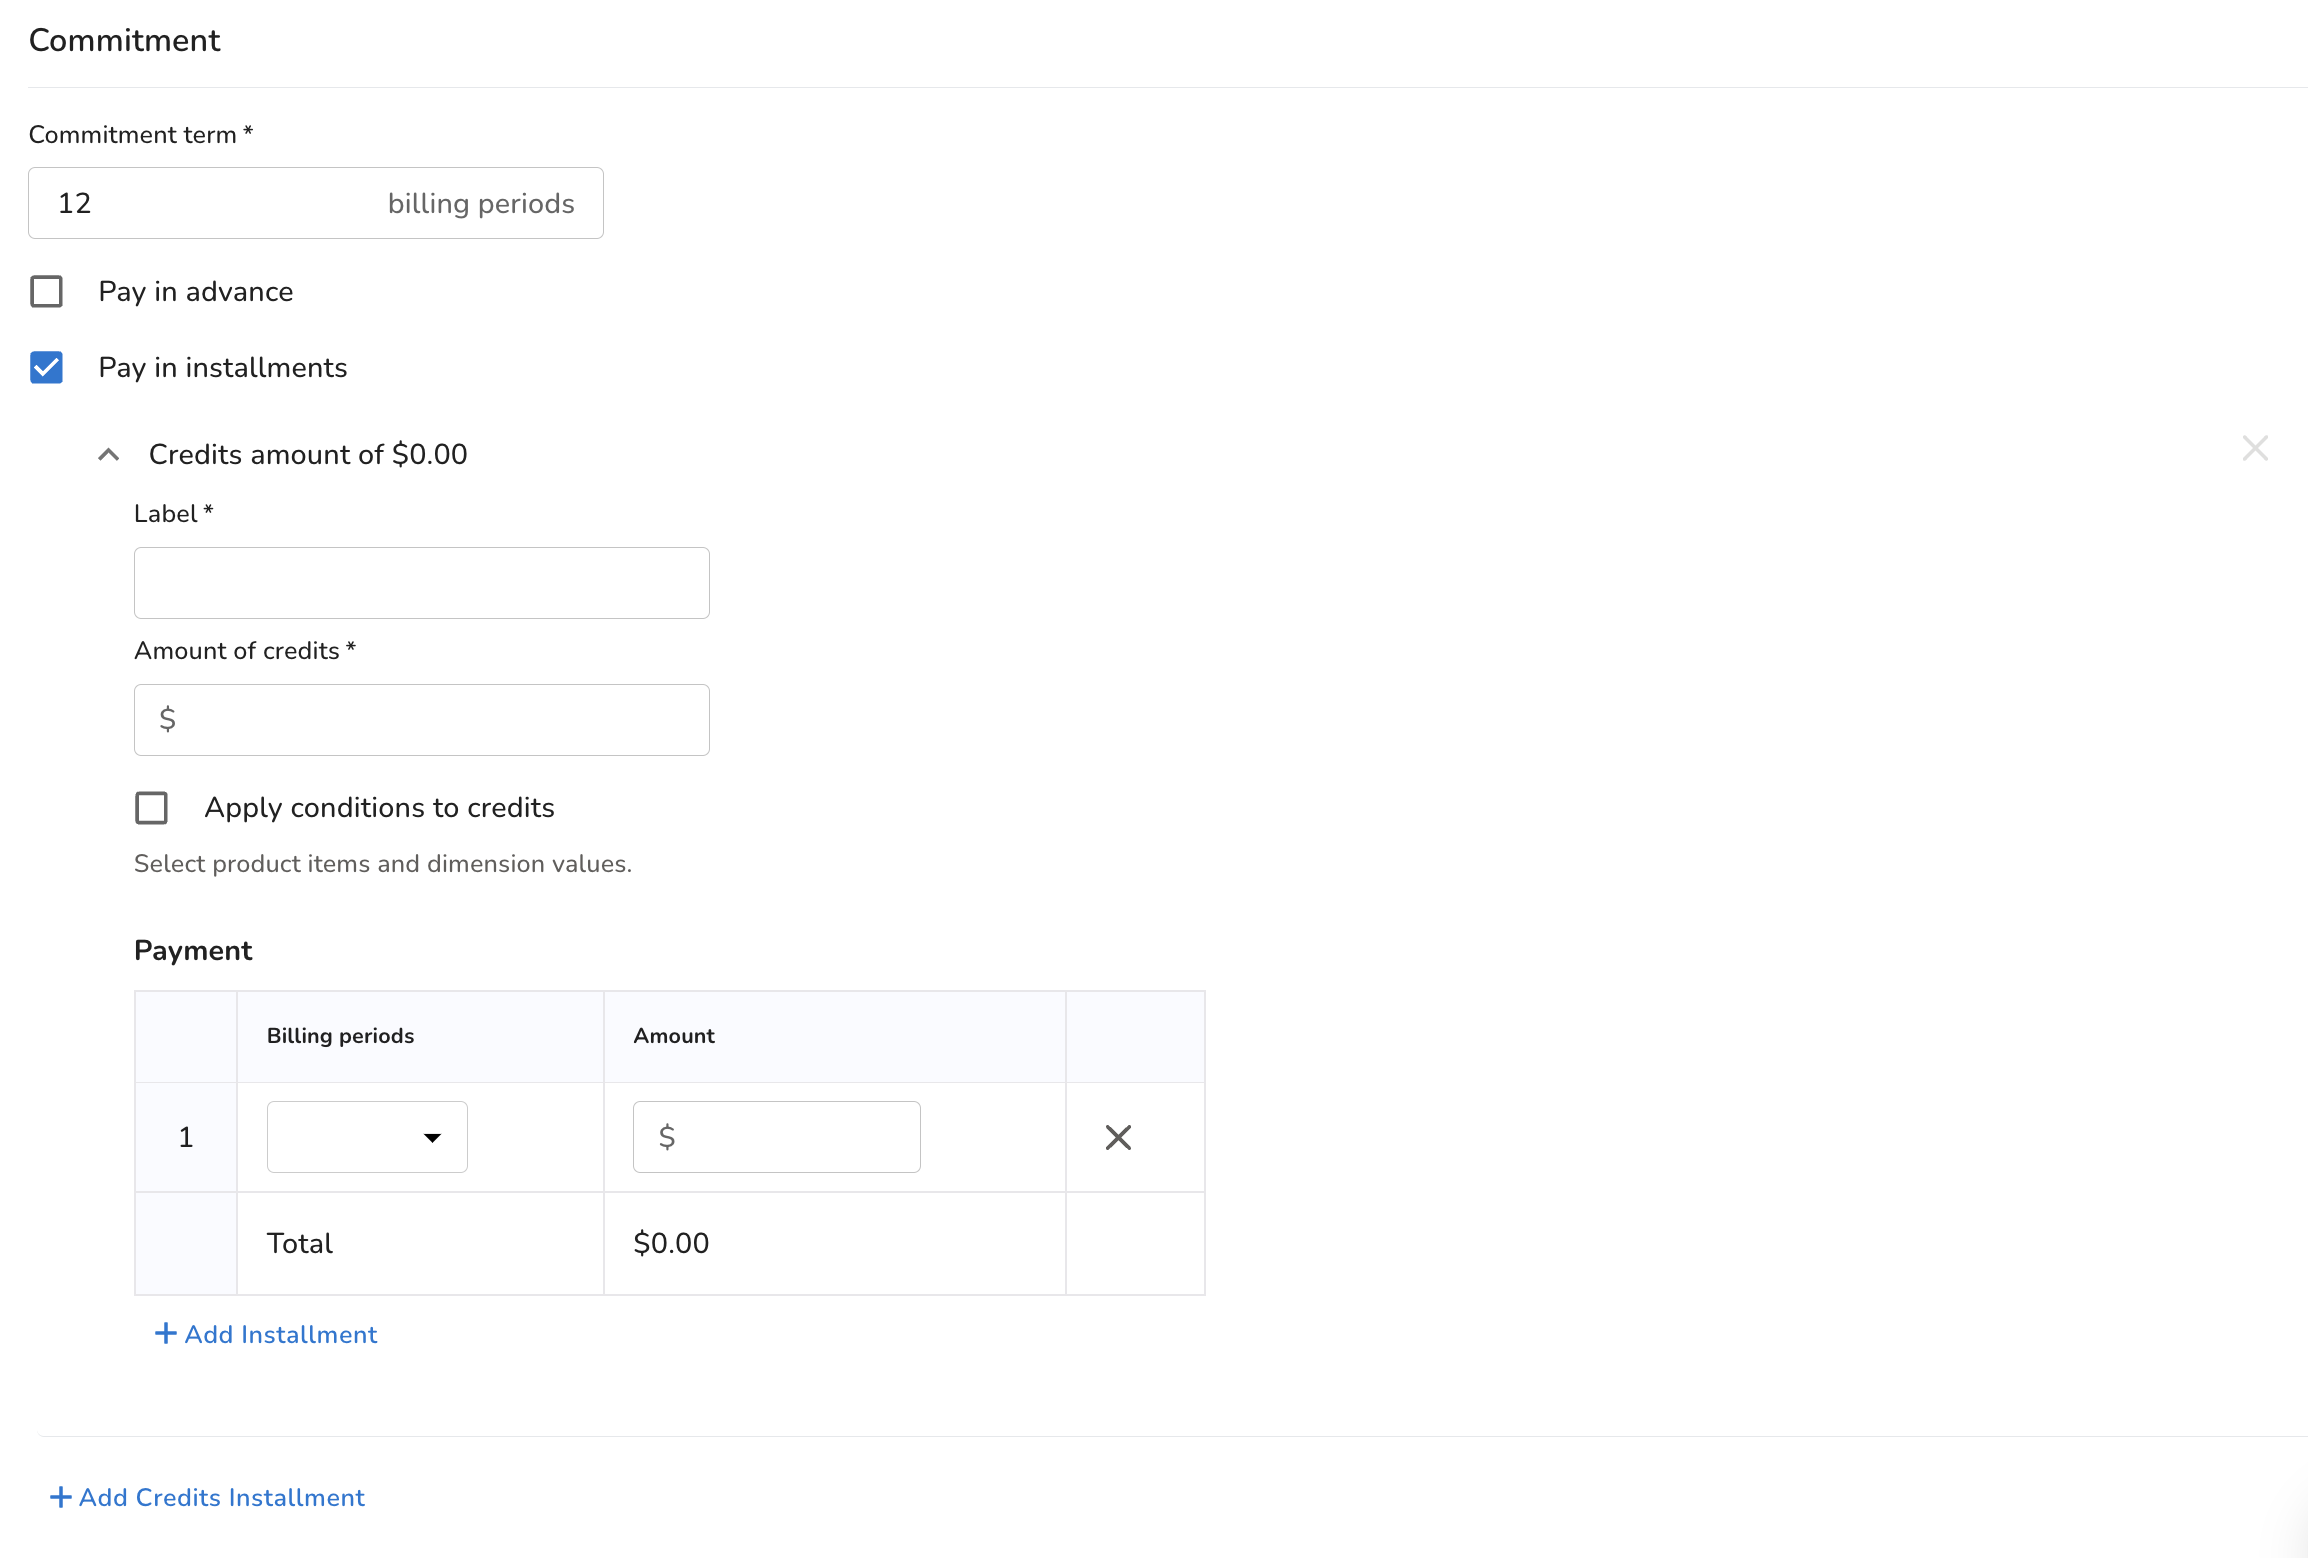Dismiss the credits amount section with X
The image size is (2308, 1558).
(2255, 449)
